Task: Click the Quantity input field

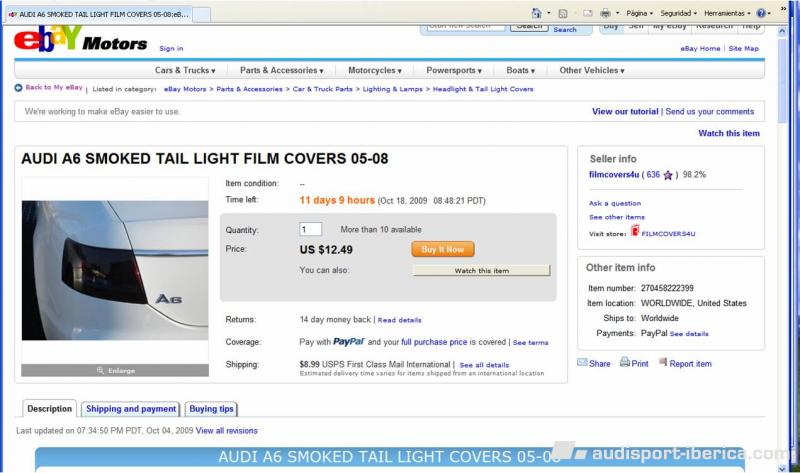Action: pos(310,229)
